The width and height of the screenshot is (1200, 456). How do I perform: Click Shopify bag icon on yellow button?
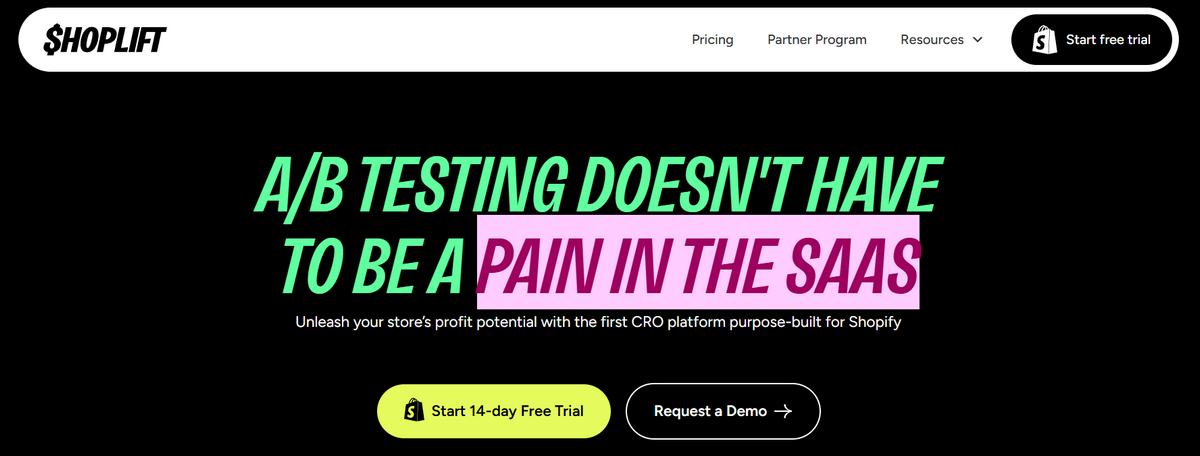(x=411, y=411)
